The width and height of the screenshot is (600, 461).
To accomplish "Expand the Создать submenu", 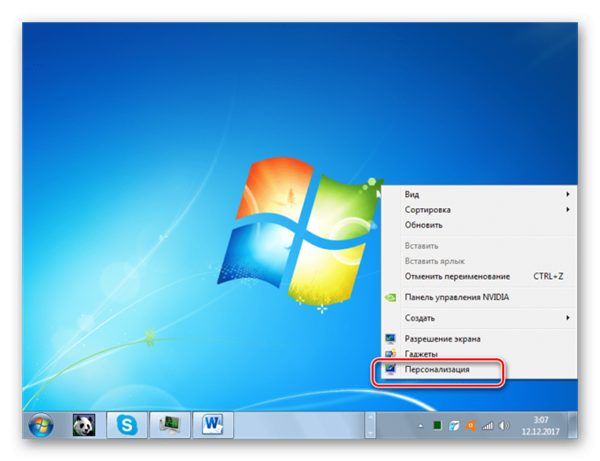I will pos(480,318).
